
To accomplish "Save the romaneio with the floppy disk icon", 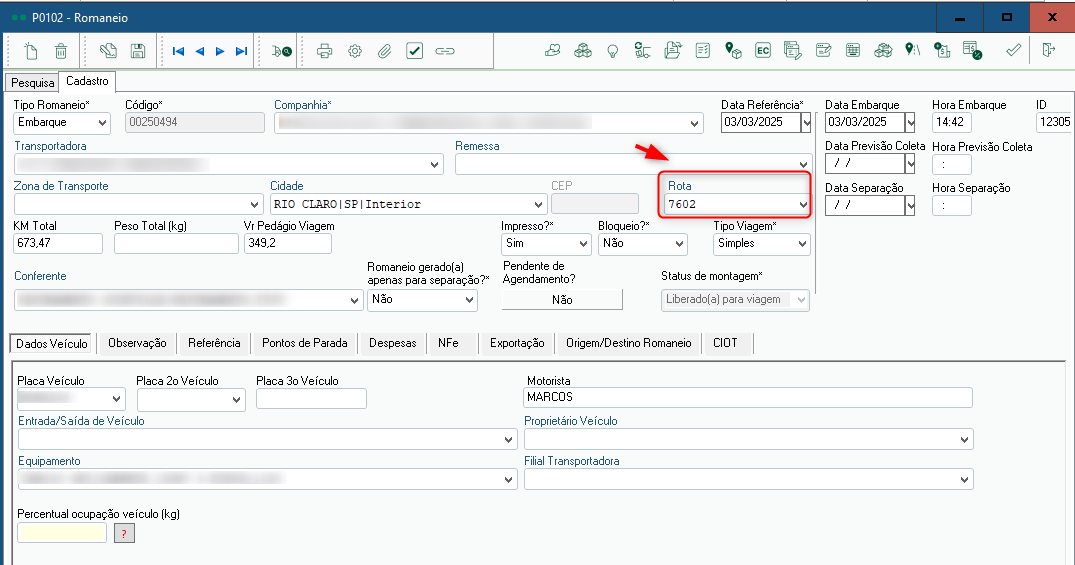I will [138, 51].
